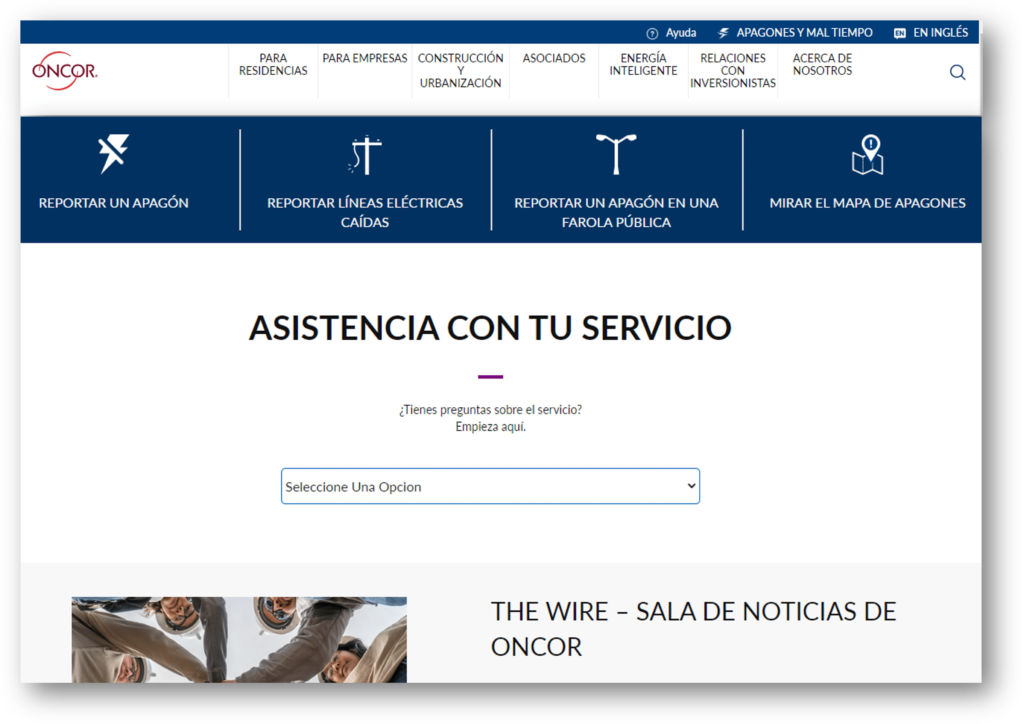Screen dimensions: 1024x724
Task: Click Mirar el Mapa de Apagones link
Action: coord(867,203)
